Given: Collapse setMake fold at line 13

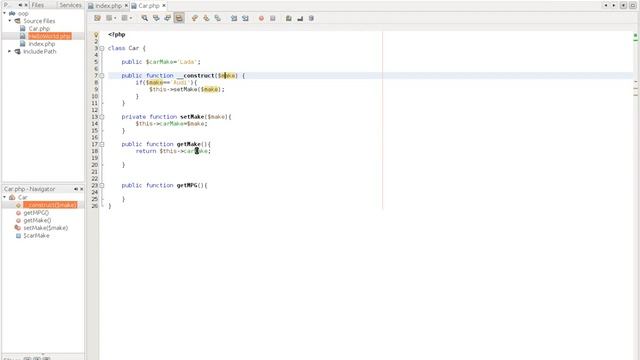Looking at the screenshot, I should click(102, 117).
